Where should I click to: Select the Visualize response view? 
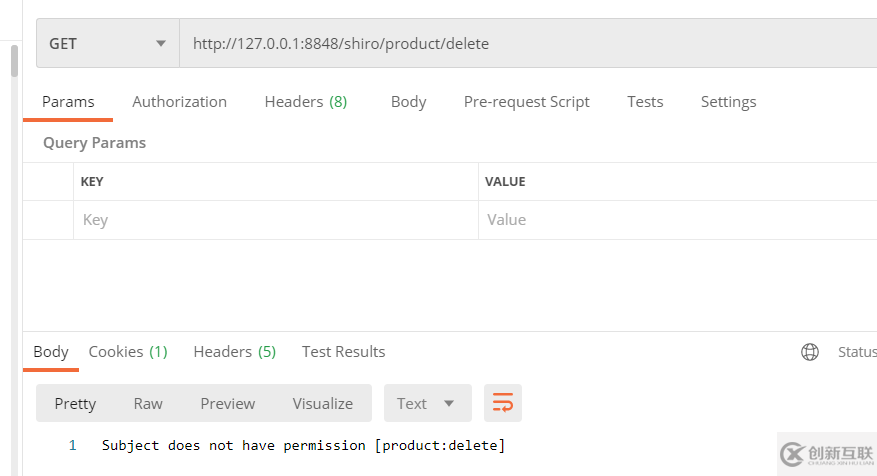click(322, 403)
